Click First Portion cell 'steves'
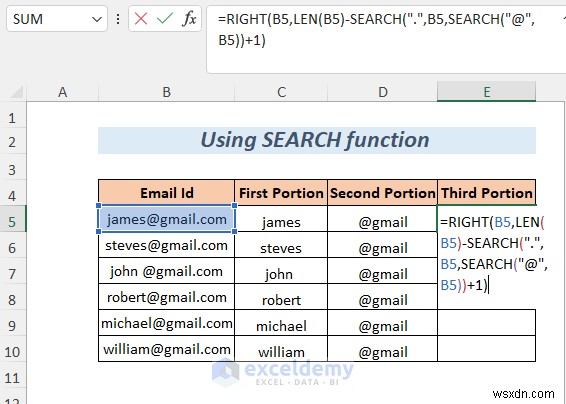This screenshot has width=566, height=404. [281, 245]
